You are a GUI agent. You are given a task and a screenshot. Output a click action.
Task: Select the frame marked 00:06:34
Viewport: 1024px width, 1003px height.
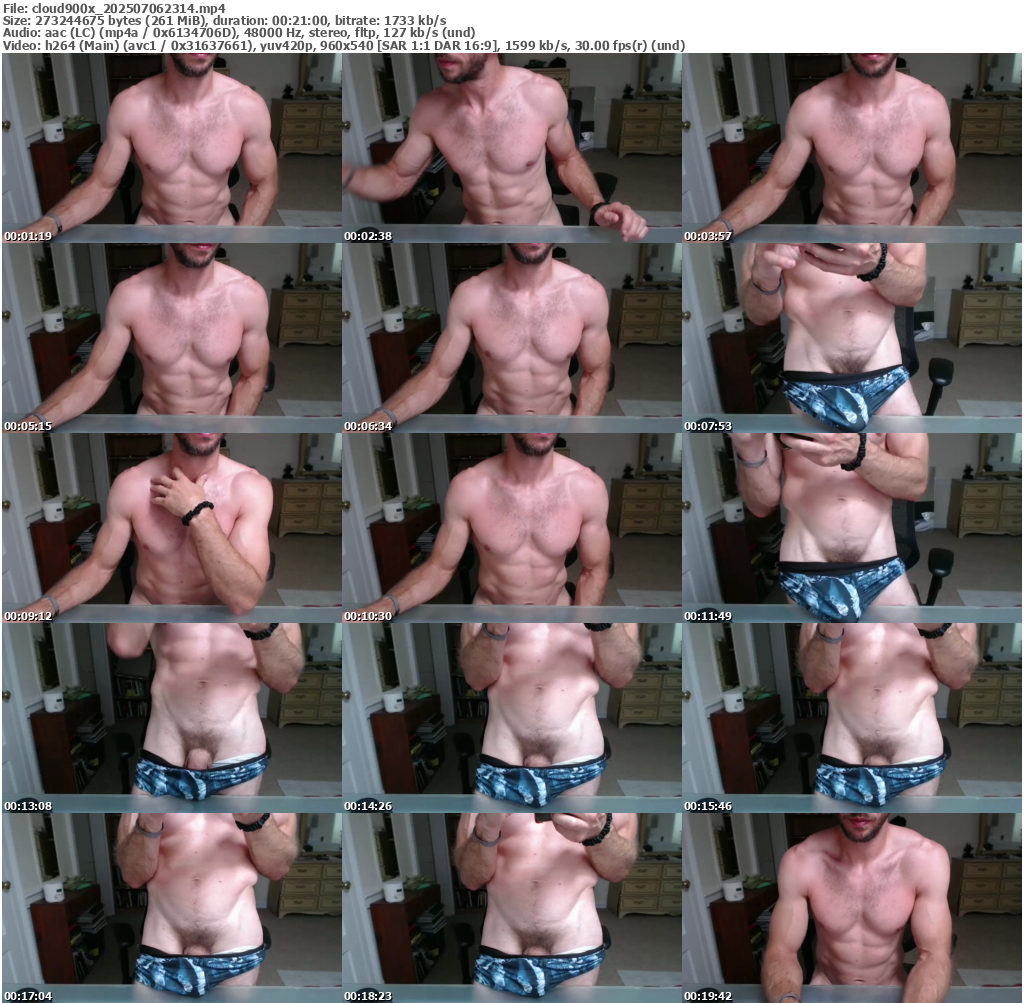tap(512, 338)
